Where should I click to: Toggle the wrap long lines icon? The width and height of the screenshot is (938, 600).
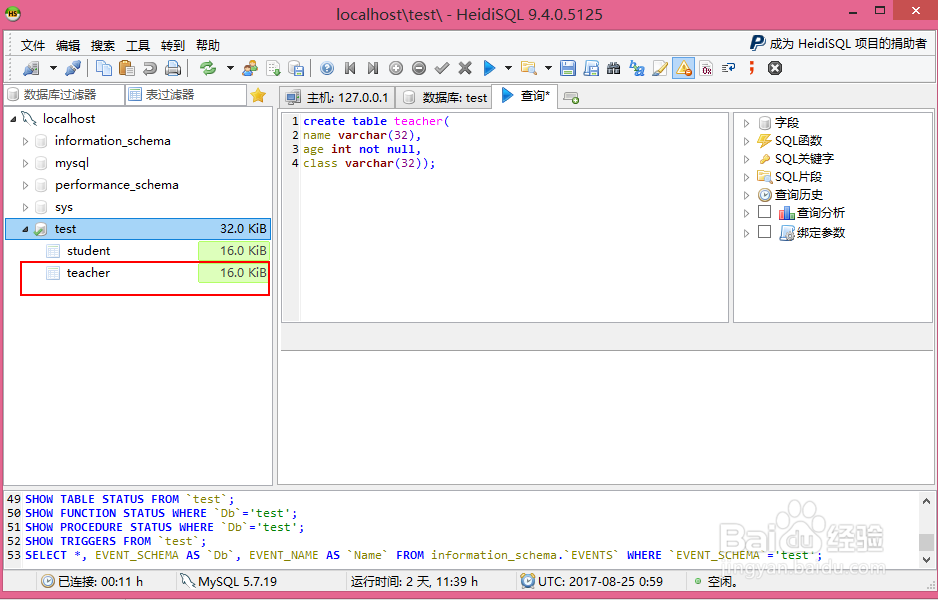729,68
